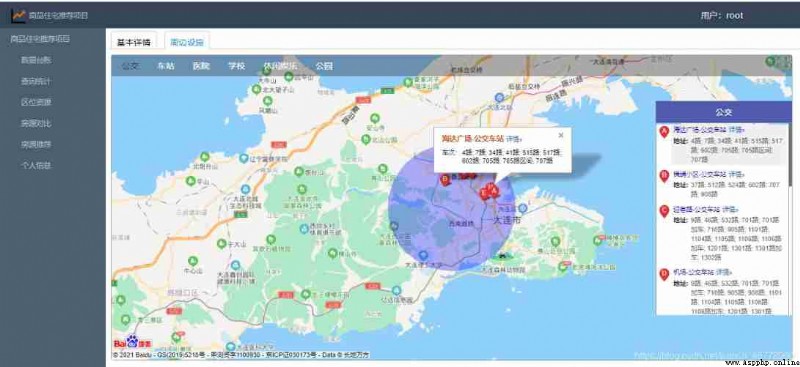Select the 锦绣小区-公交车站 result title
The width and height of the screenshot is (800, 367).
tap(699, 174)
